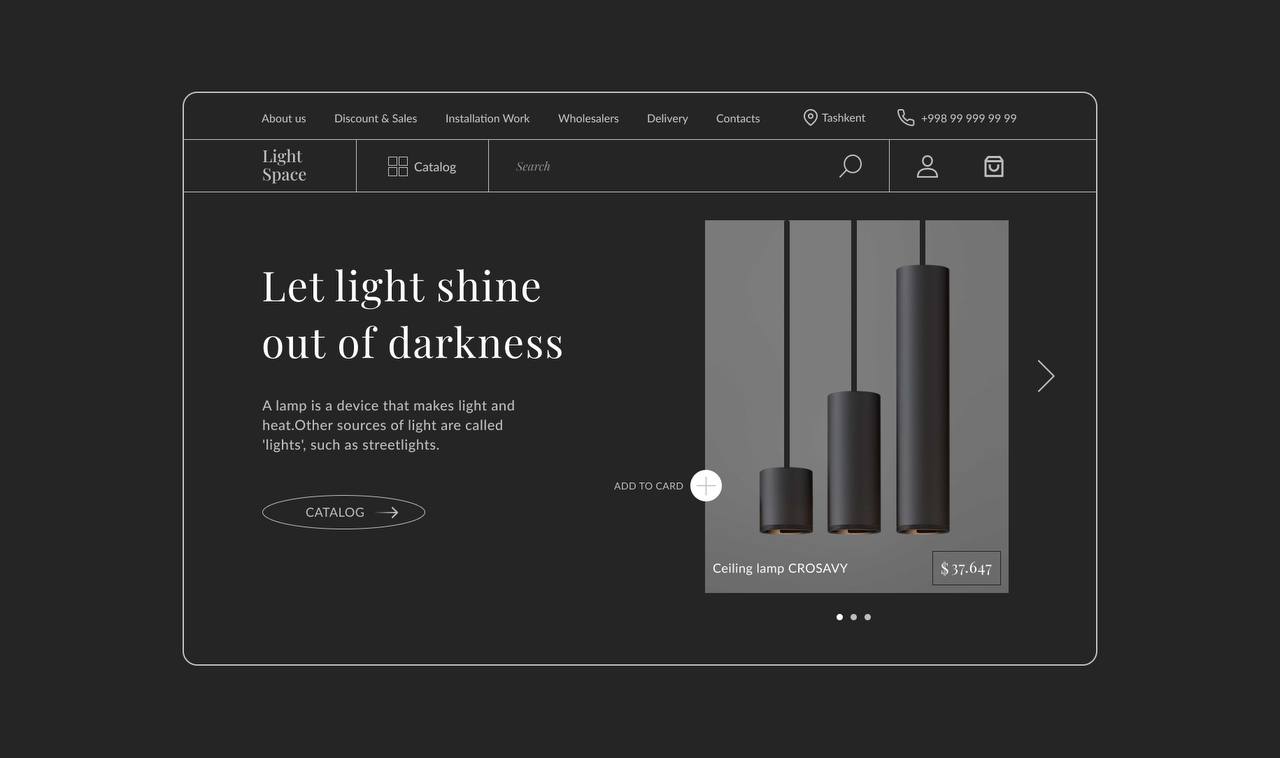Open the Wholesalers link

(x=588, y=118)
